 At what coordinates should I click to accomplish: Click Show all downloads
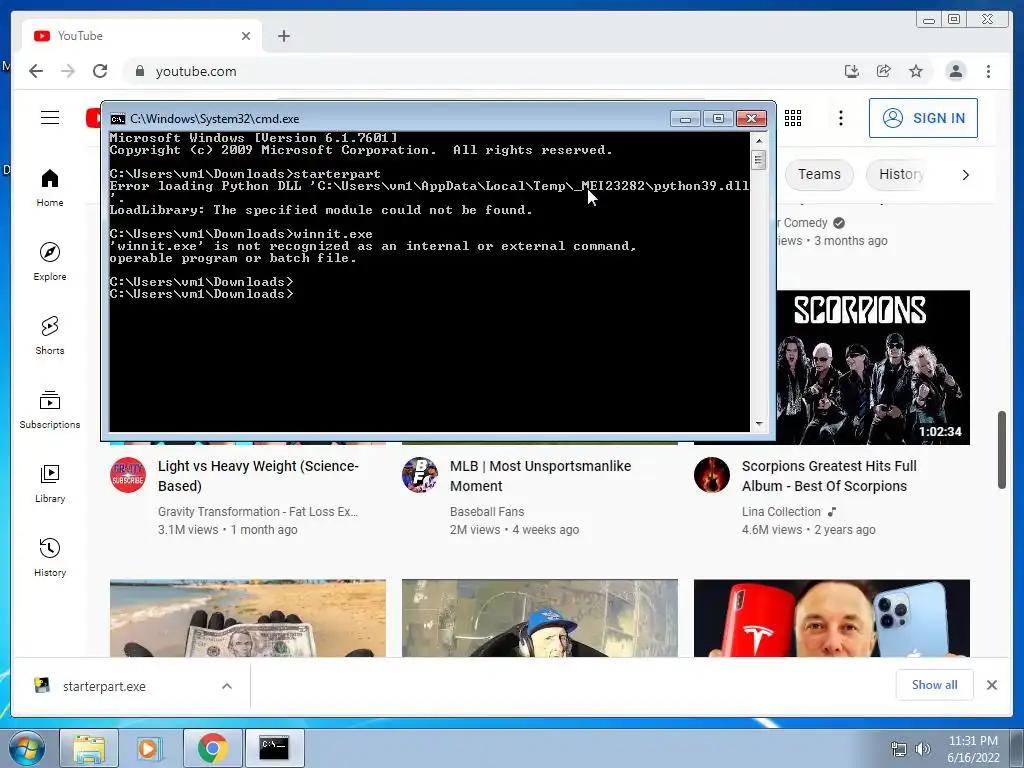[x=935, y=685]
